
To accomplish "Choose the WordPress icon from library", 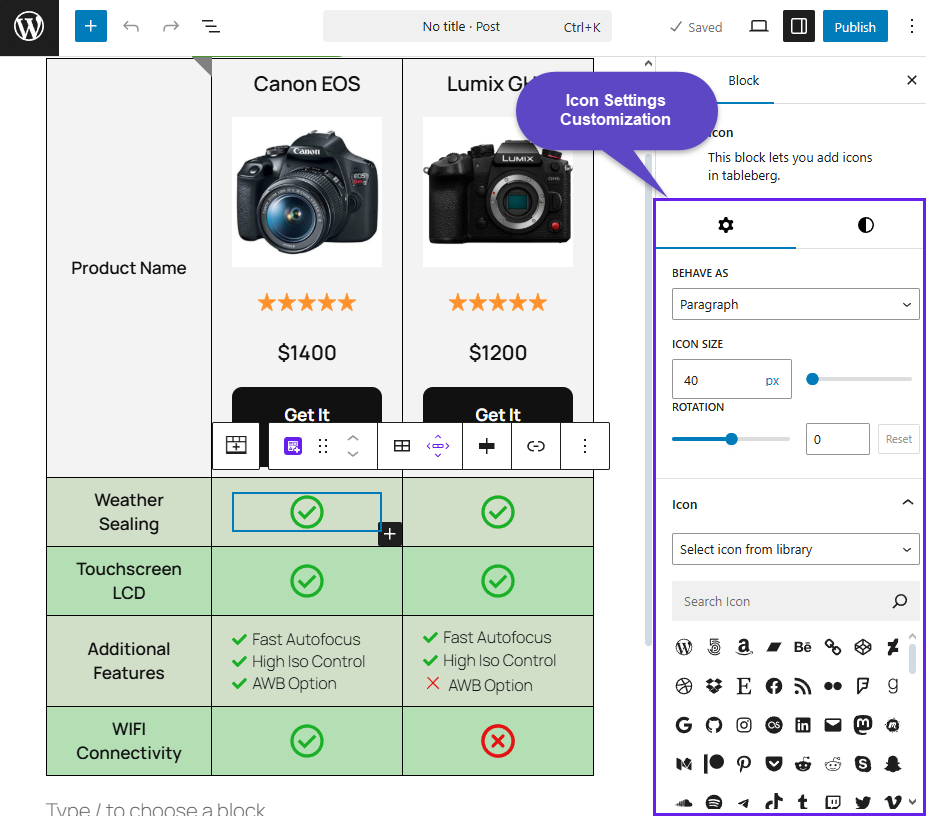I will (x=684, y=647).
